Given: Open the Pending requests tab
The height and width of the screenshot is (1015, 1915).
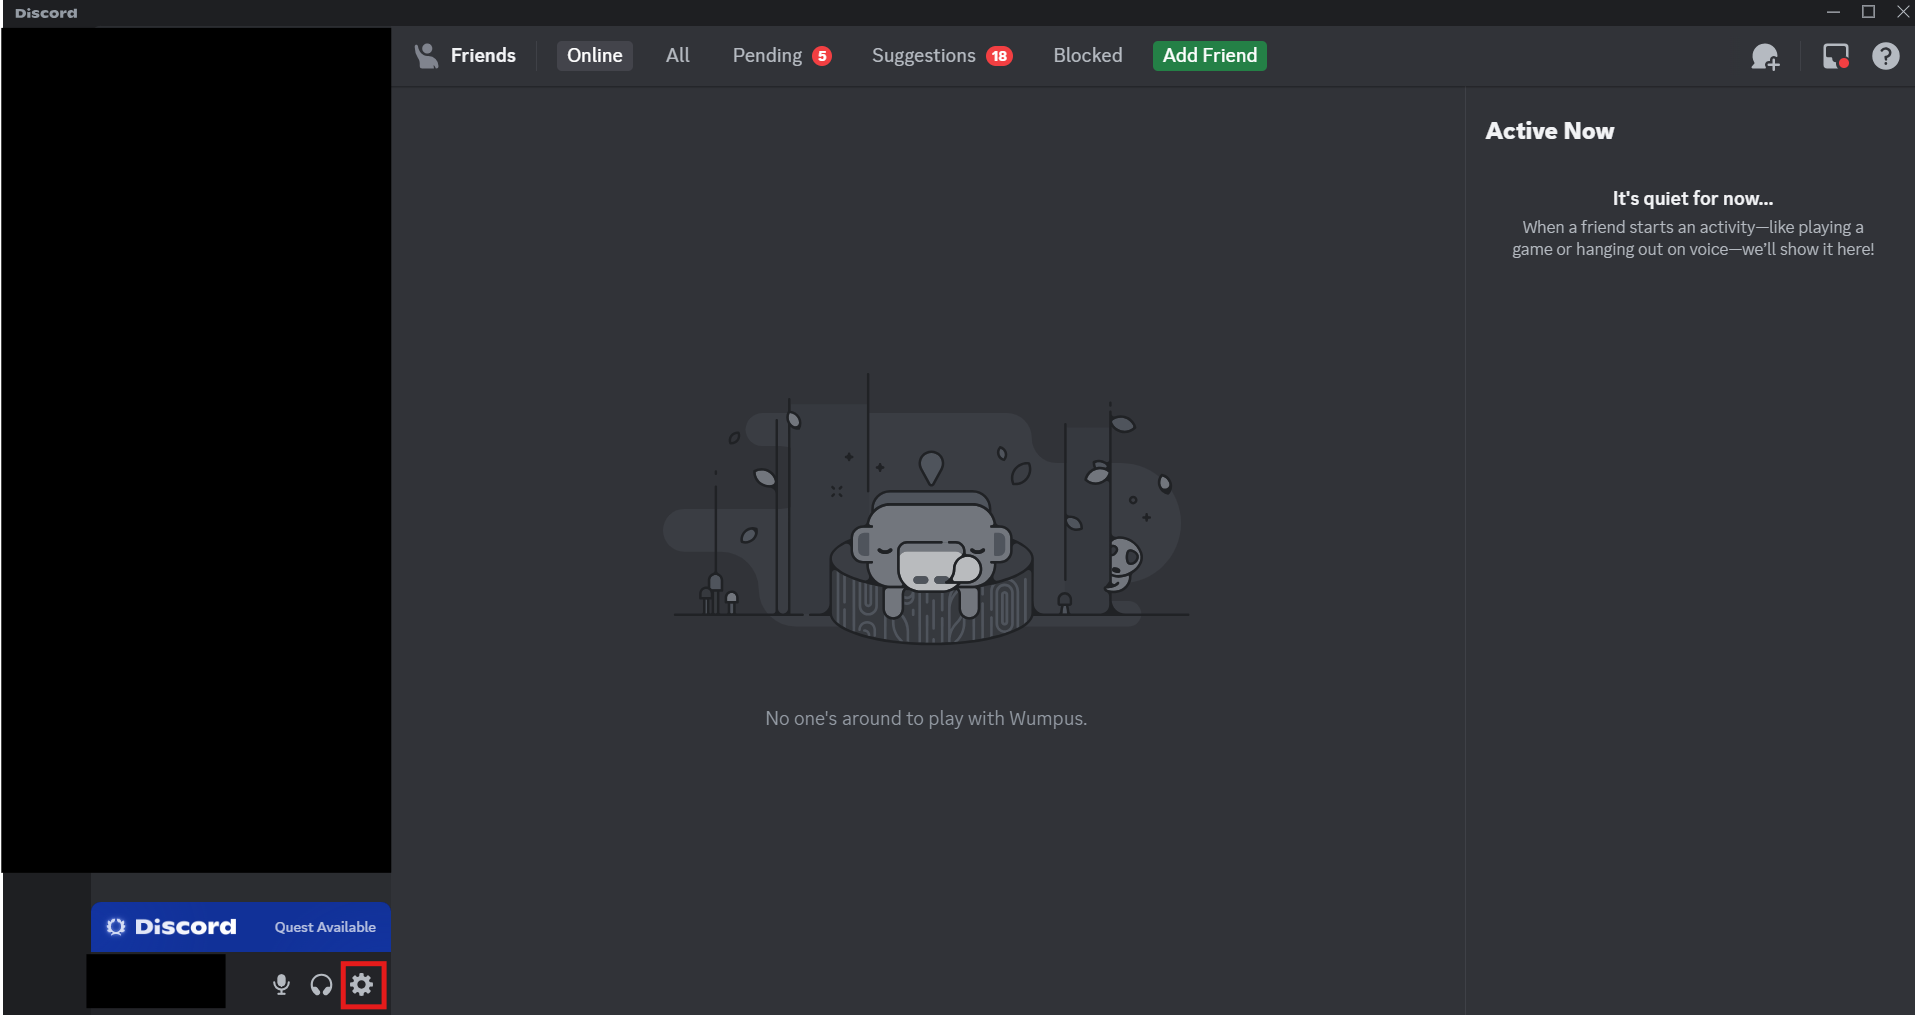Looking at the screenshot, I should [x=767, y=56].
